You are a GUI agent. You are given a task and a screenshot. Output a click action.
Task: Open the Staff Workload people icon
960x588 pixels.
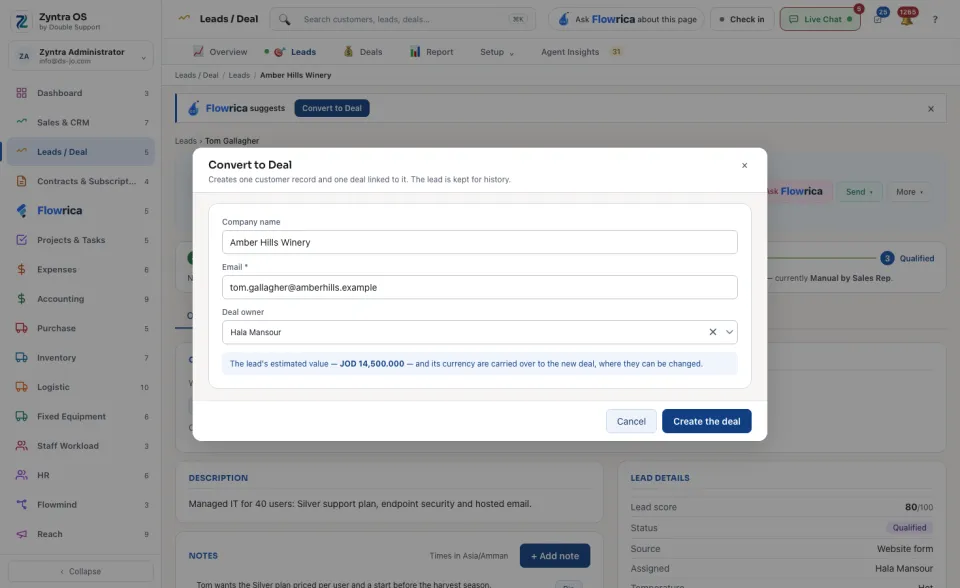click(x=21, y=445)
